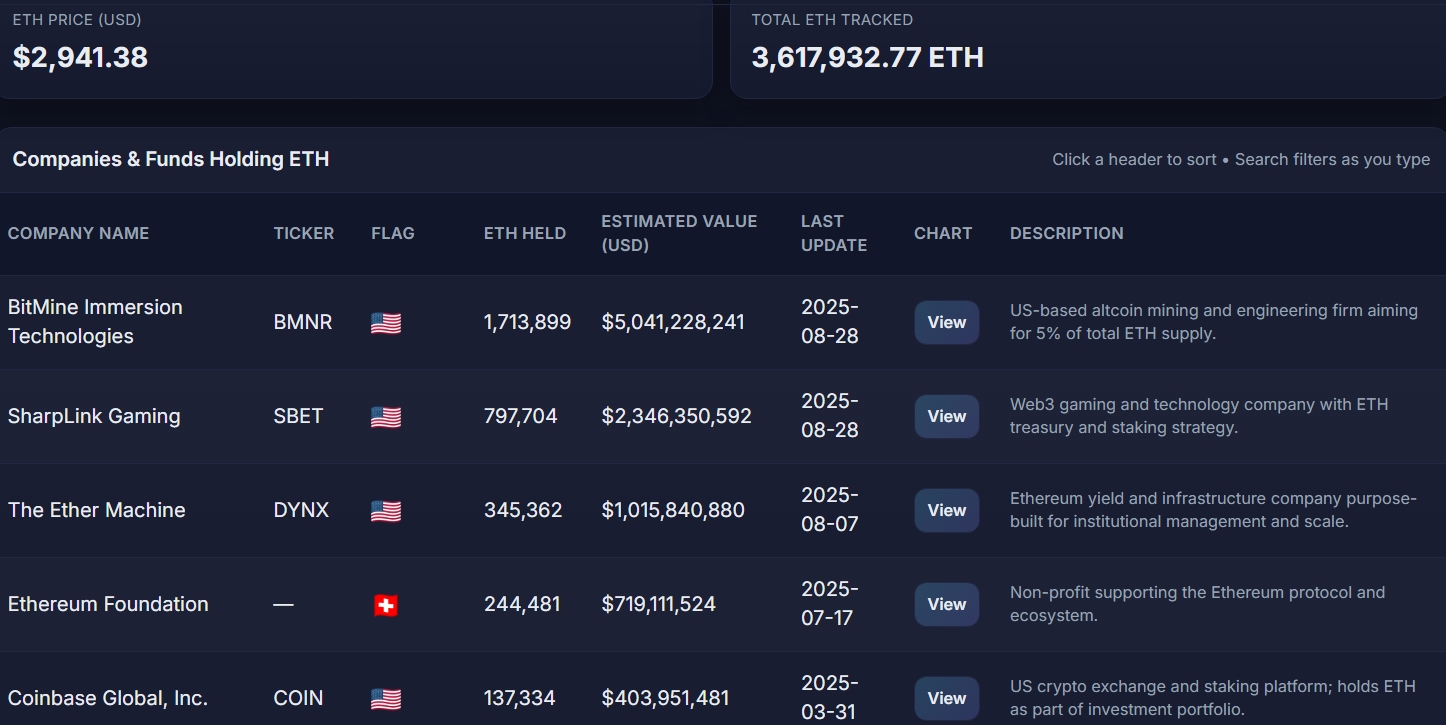Select the Coinbase Global, Inc. name
The width and height of the screenshot is (1446, 725).
[108, 698]
